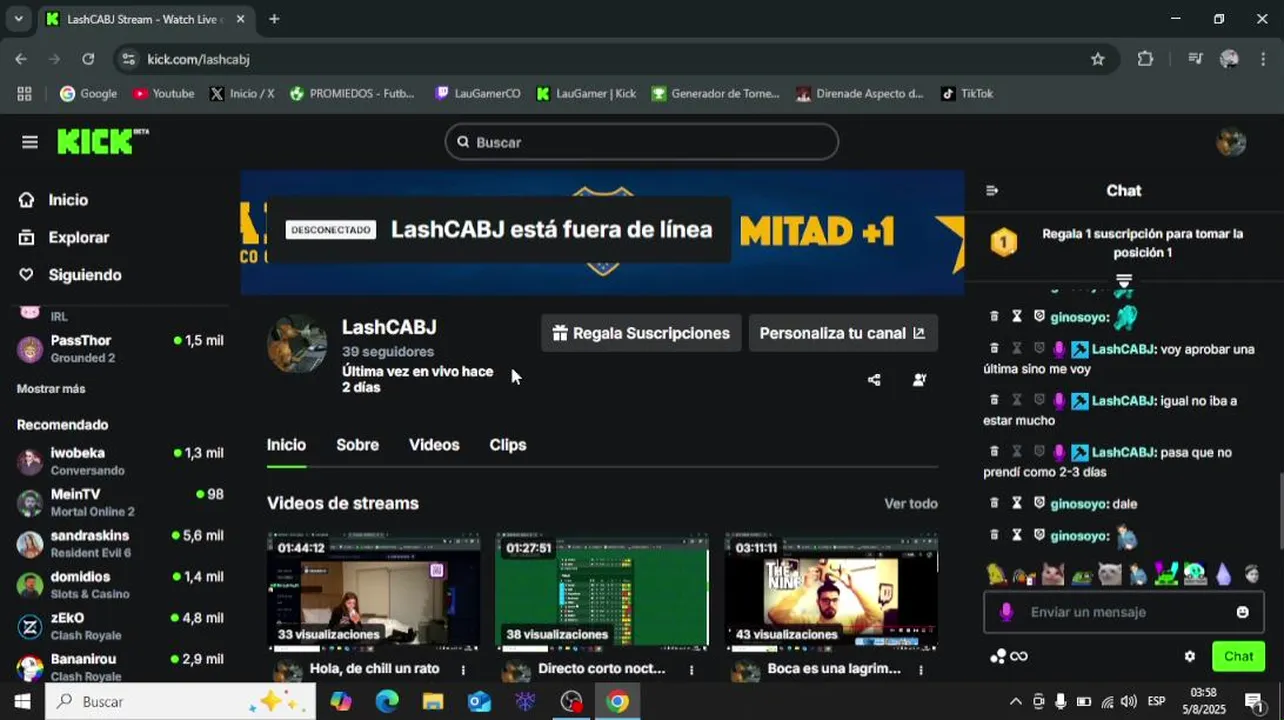
Task: Open the Kick hamburger sidebar menu
Action: click(x=30, y=142)
